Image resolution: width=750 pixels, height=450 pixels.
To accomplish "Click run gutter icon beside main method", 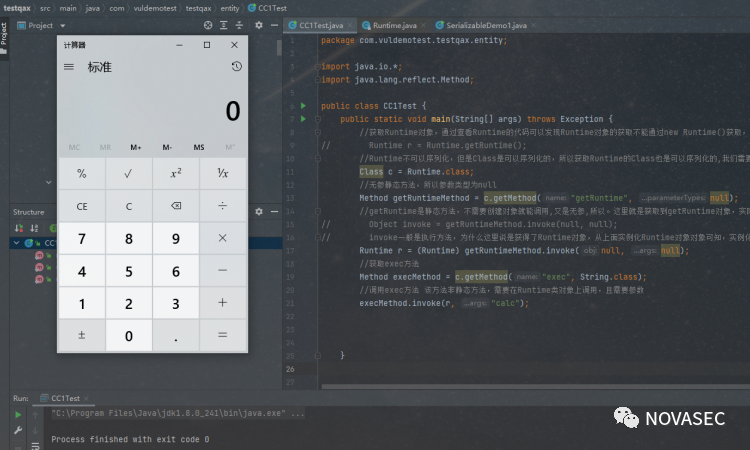I will pyautogui.click(x=303, y=119).
